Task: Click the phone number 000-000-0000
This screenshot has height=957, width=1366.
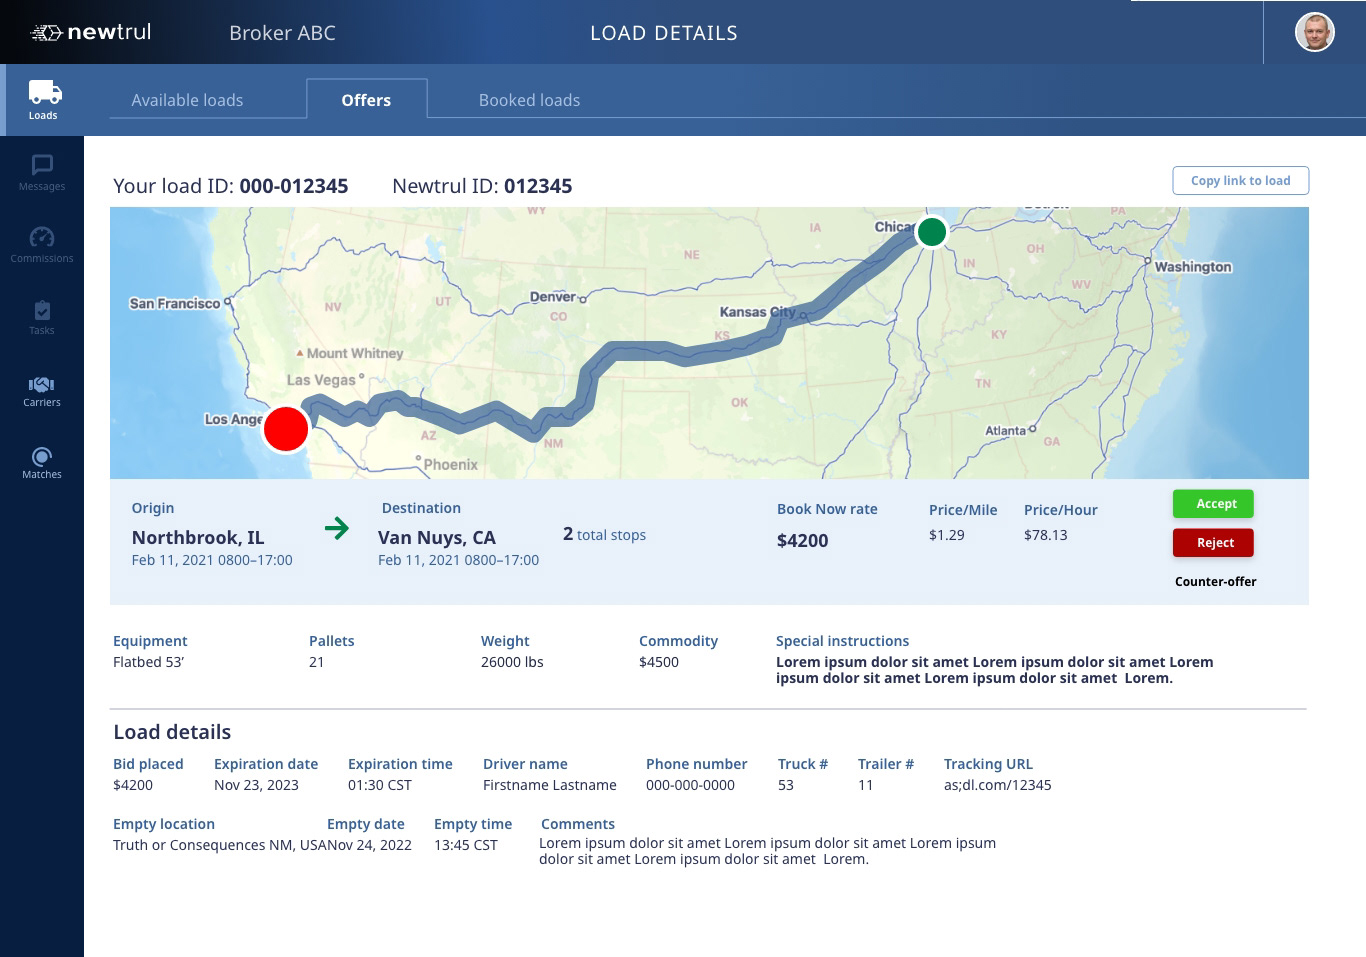Action: pos(690,785)
